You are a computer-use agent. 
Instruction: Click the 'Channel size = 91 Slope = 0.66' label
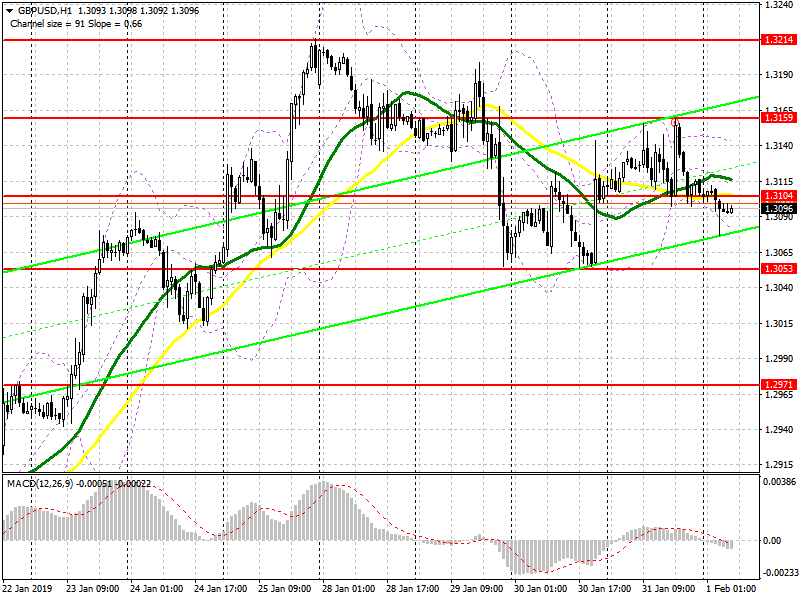point(76,24)
